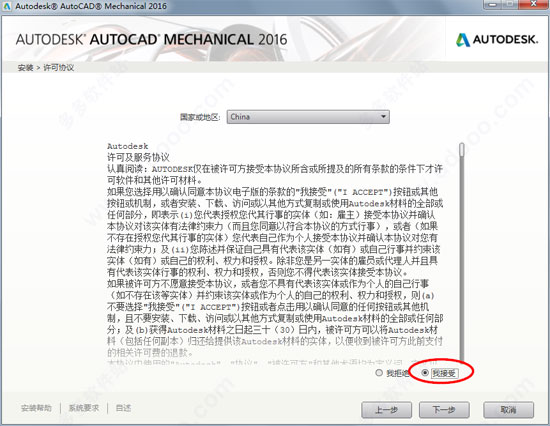Viewport: 550px width, 426px height.
Task: Click the 下一步 (Next) button
Action: pos(444,410)
